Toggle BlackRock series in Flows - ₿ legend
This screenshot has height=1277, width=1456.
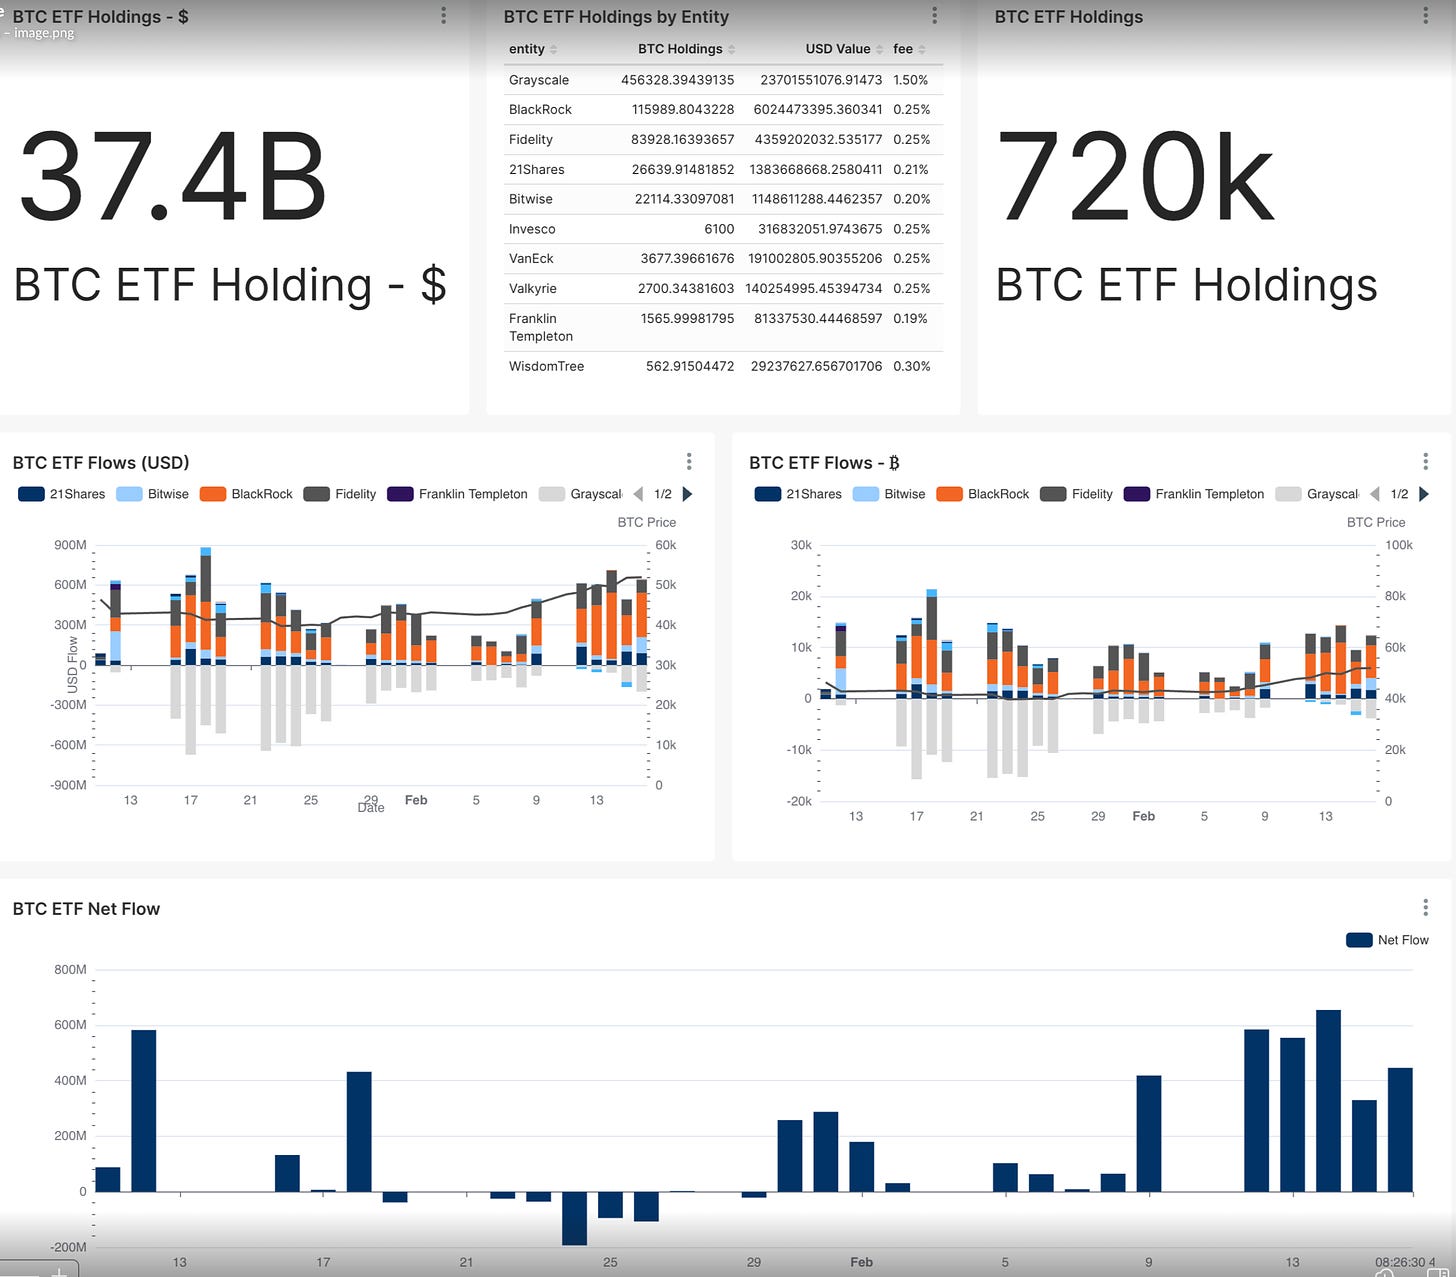pos(983,494)
